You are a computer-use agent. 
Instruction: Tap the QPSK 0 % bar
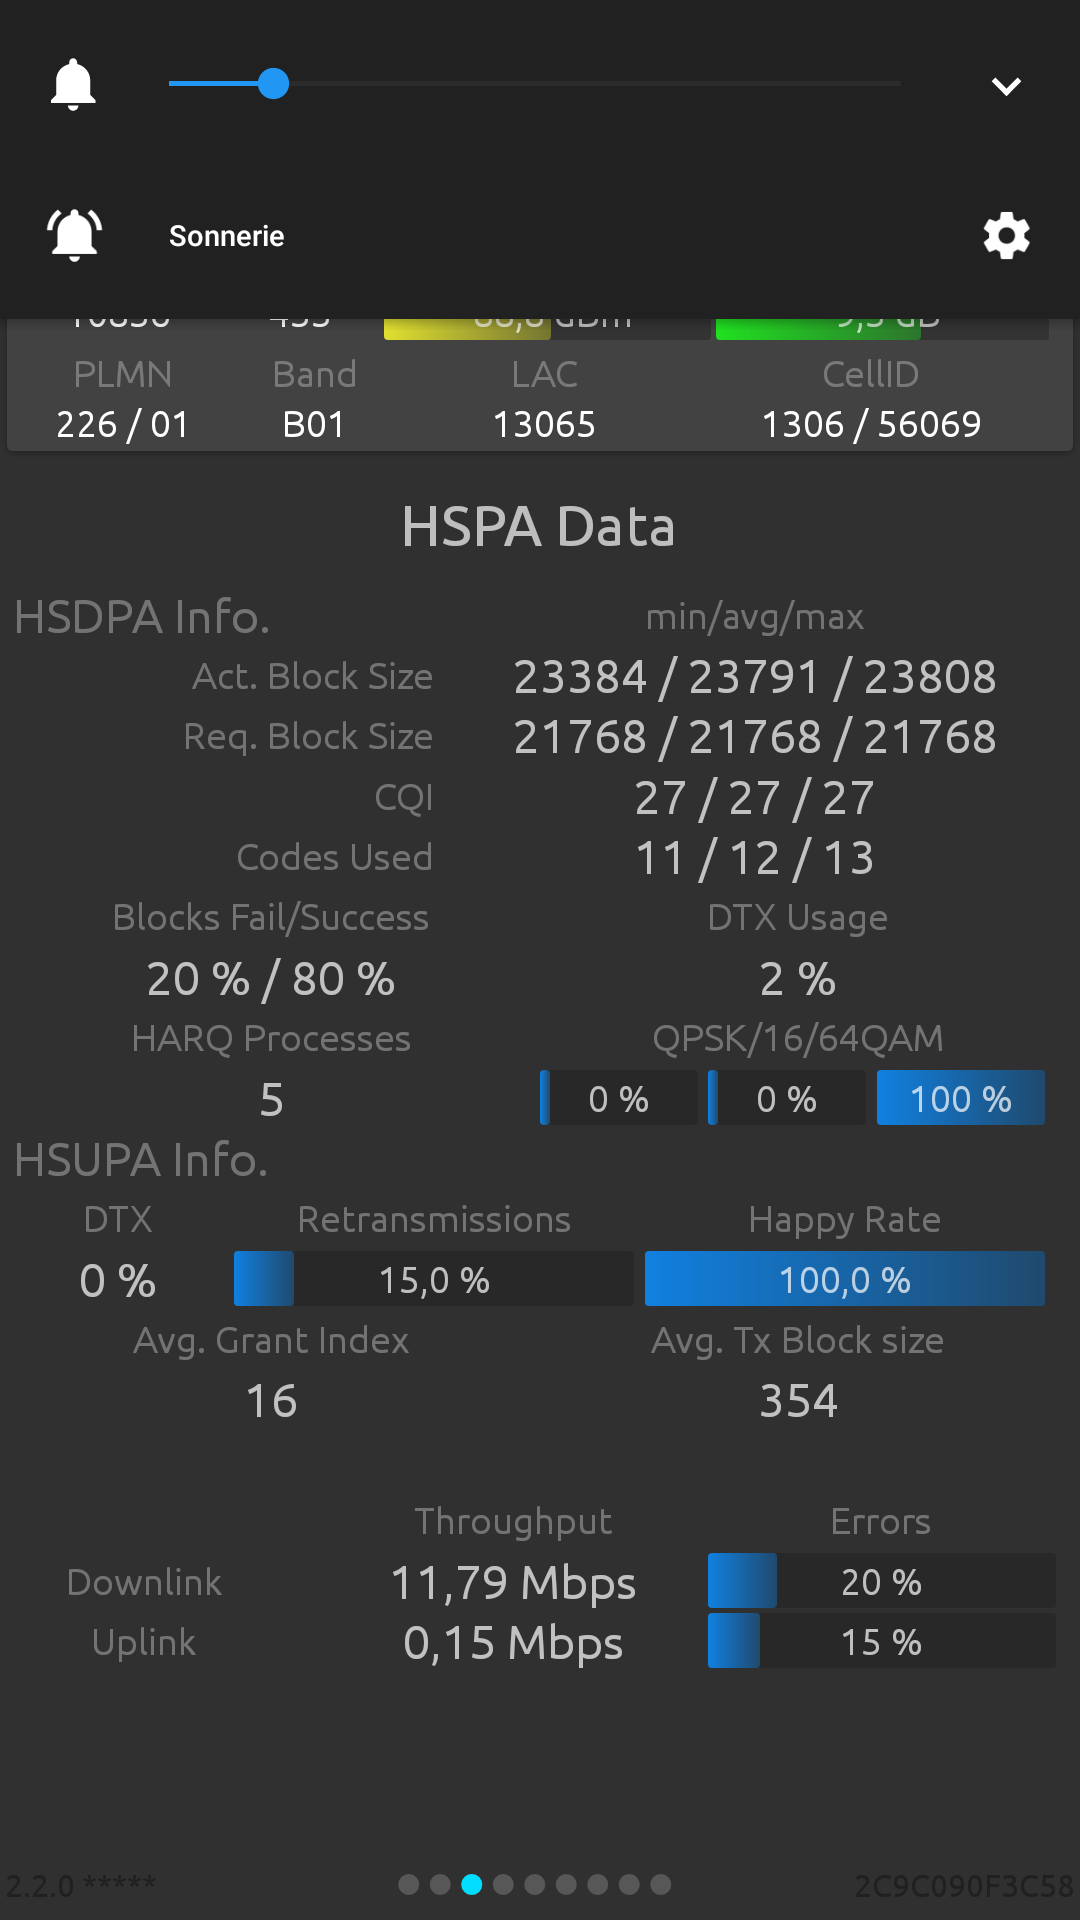point(619,1098)
